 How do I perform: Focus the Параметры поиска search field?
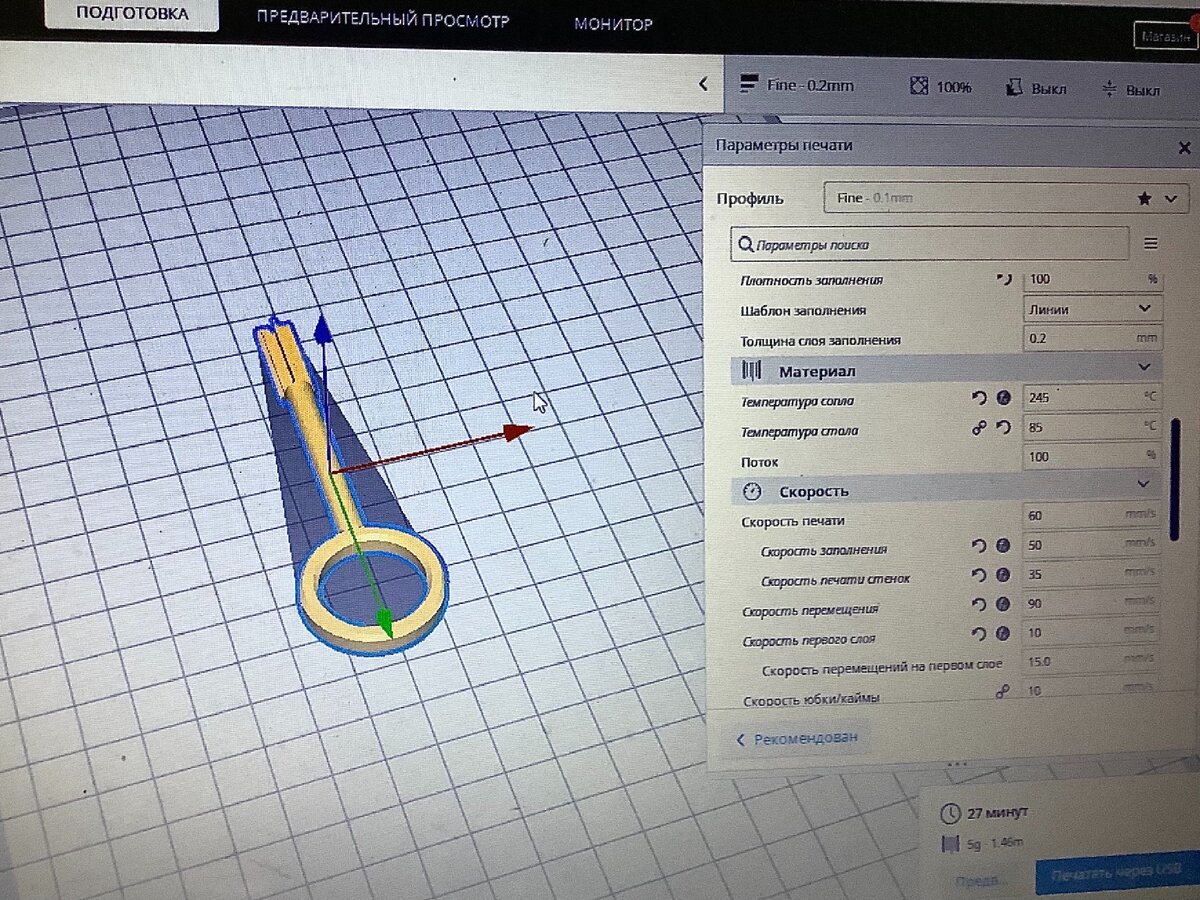(x=930, y=244)
